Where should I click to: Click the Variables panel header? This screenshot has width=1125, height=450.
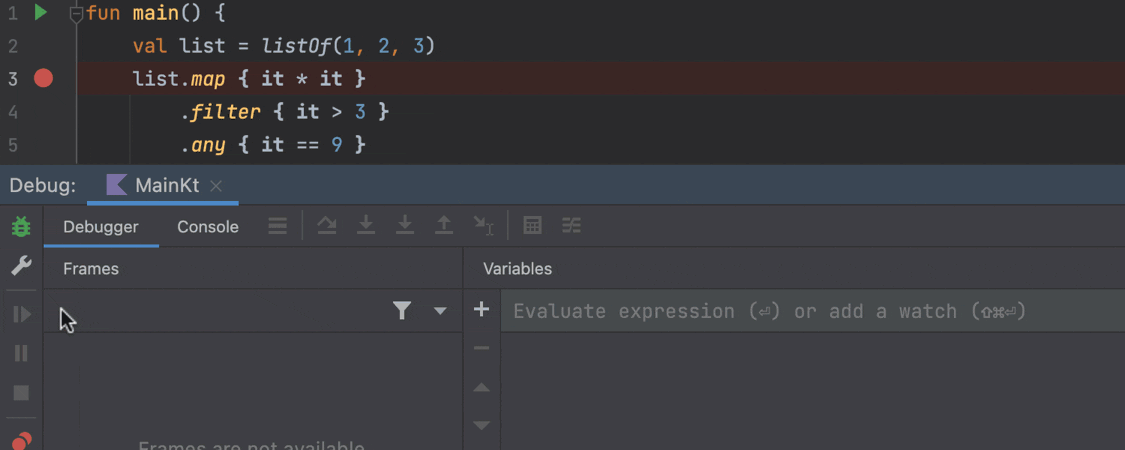coord(517,269)
